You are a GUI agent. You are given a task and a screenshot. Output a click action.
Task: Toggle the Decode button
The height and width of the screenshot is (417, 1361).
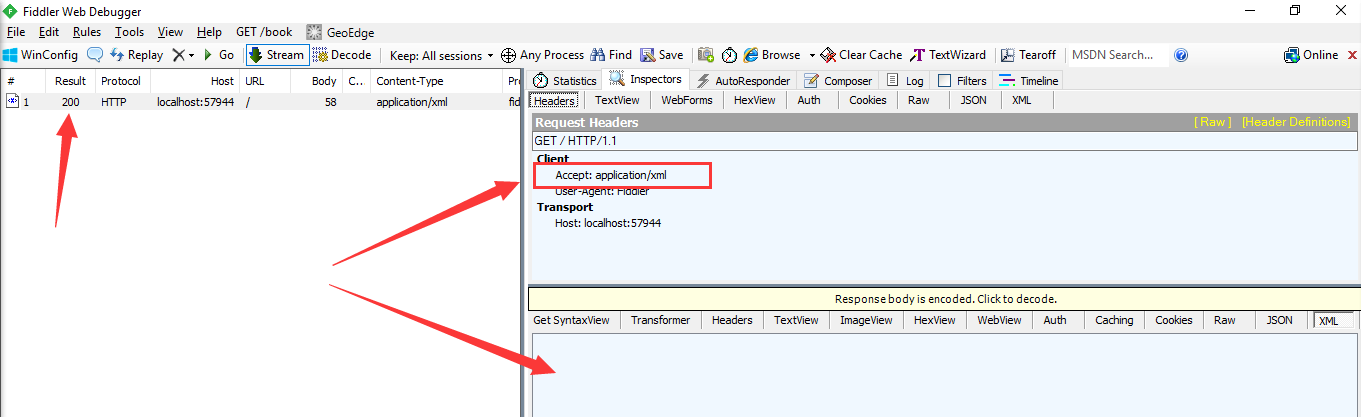[x=342, y=55]
